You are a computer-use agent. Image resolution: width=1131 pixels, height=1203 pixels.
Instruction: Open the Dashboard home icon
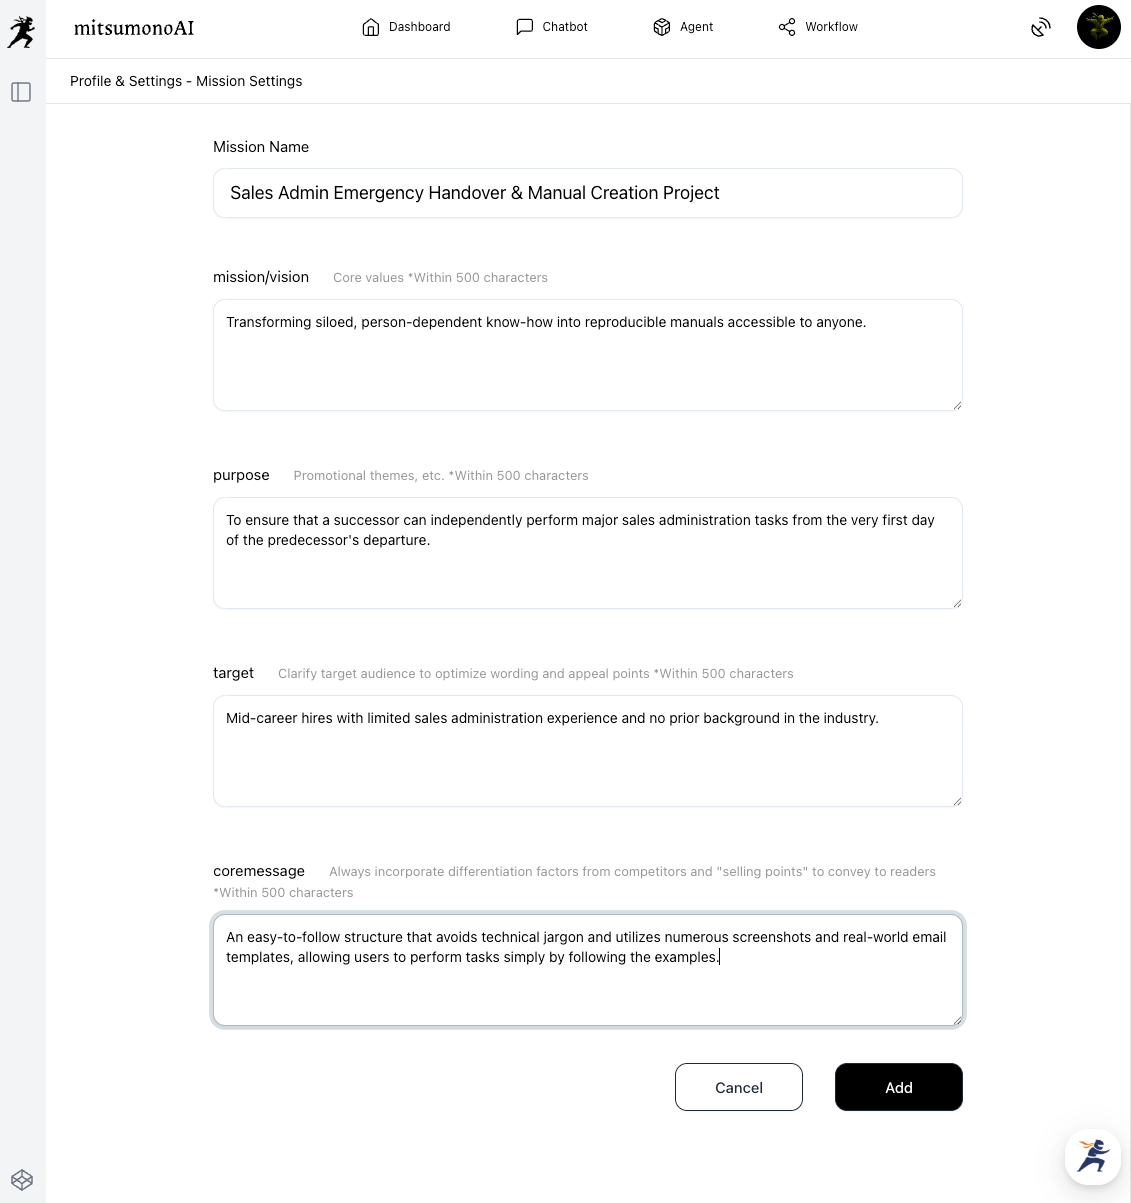coord(371,27)
